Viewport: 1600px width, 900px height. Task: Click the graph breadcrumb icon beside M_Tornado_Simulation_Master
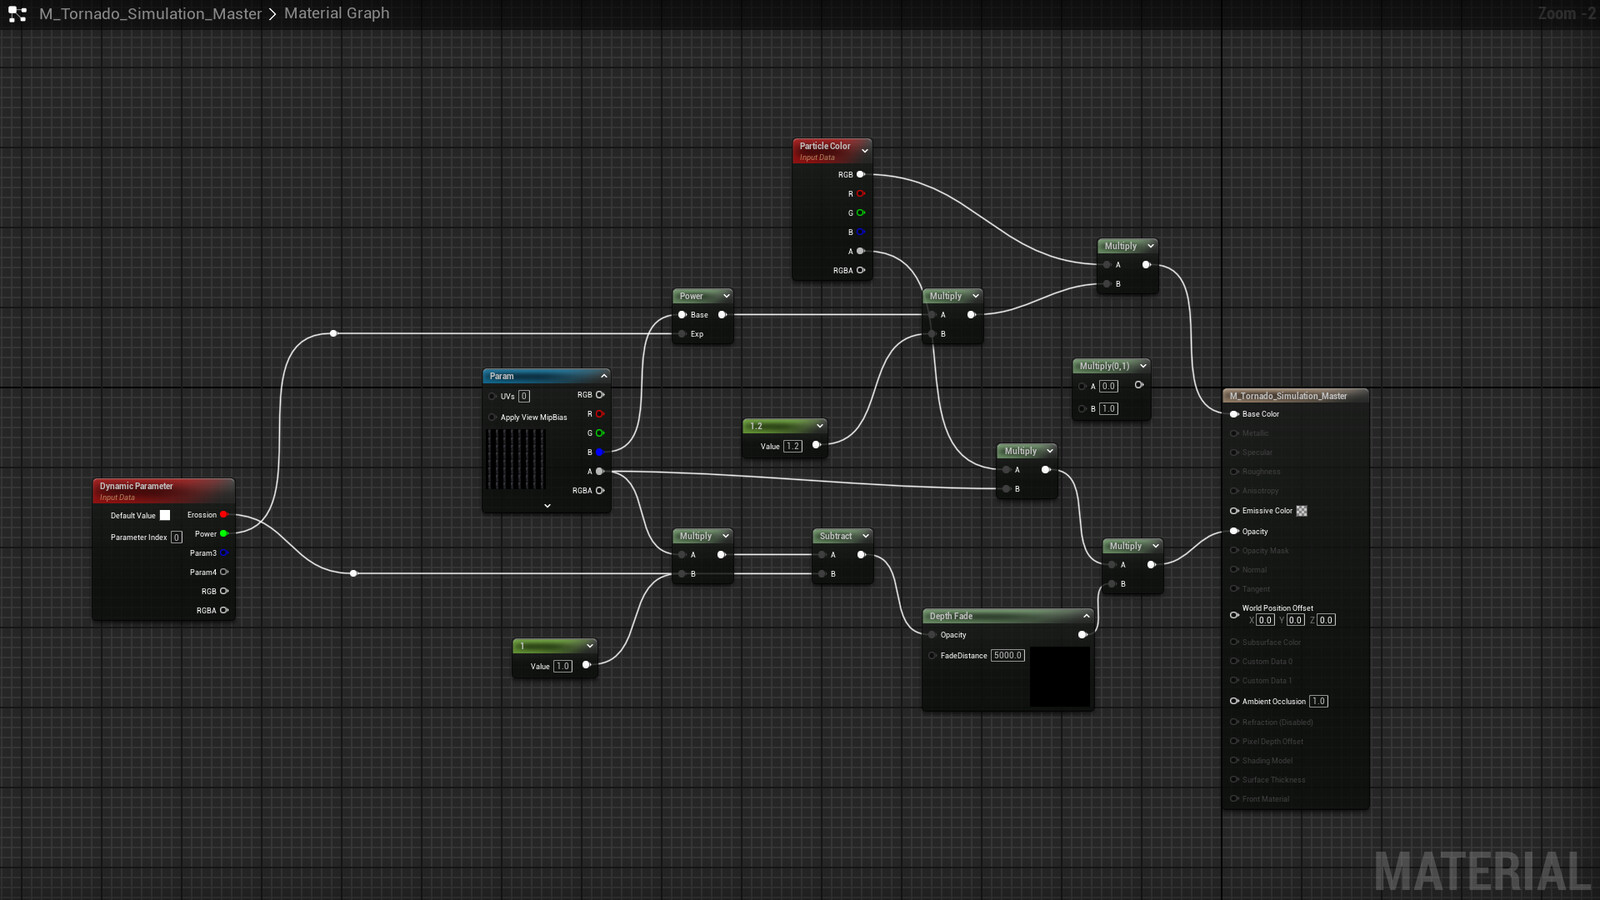coord(17,14)
